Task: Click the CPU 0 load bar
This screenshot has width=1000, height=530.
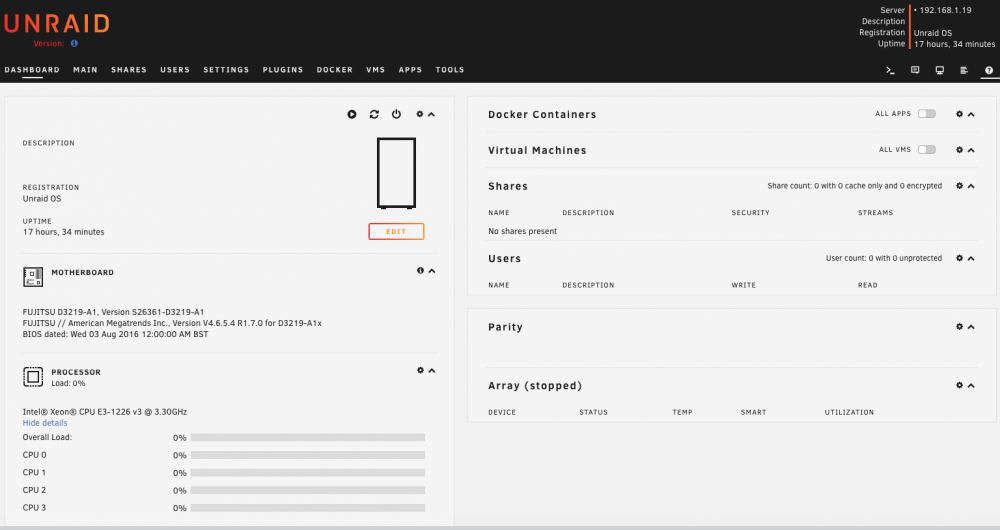Action: tap(307, 455)
